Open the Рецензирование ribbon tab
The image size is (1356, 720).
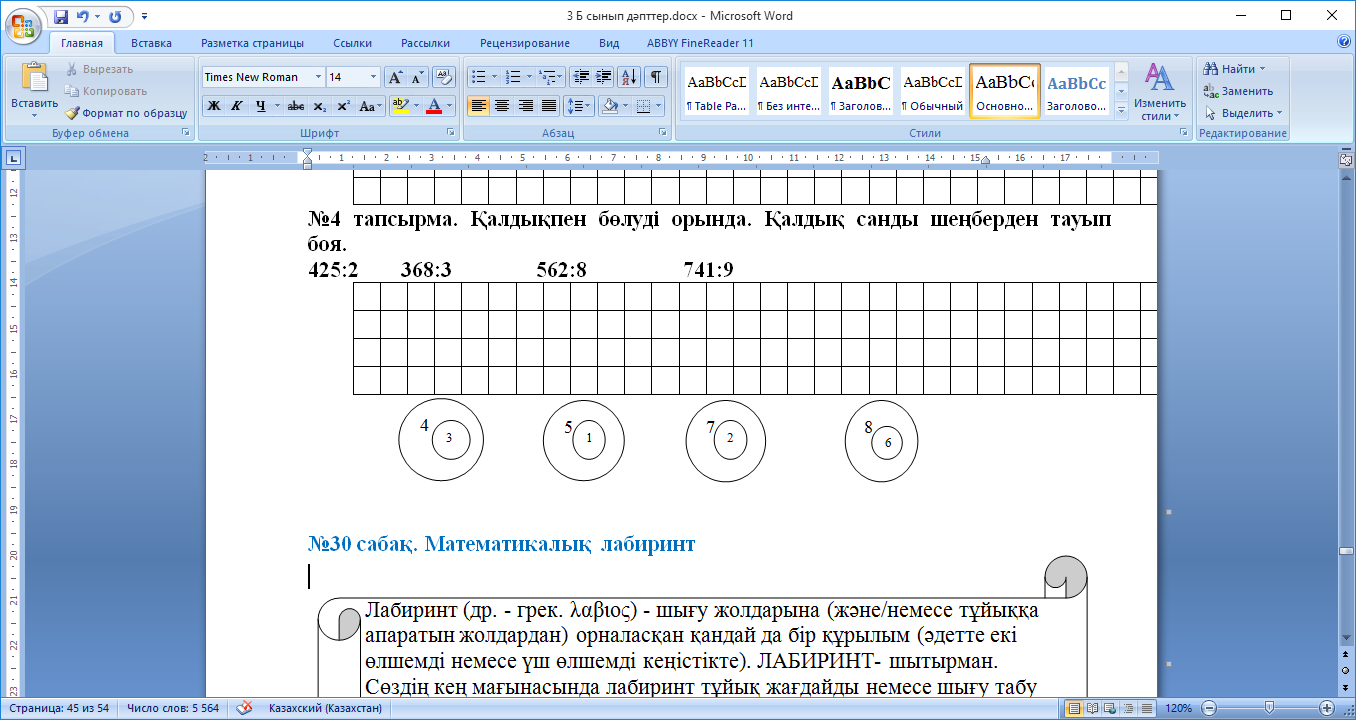tap(524, 43)
